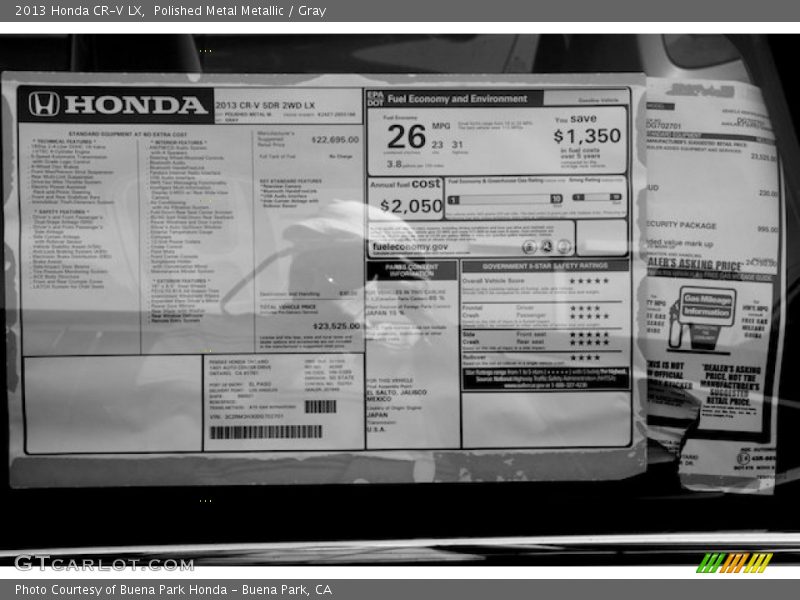
Task: Click the Rollover star rating row
Action: (585, 358)
